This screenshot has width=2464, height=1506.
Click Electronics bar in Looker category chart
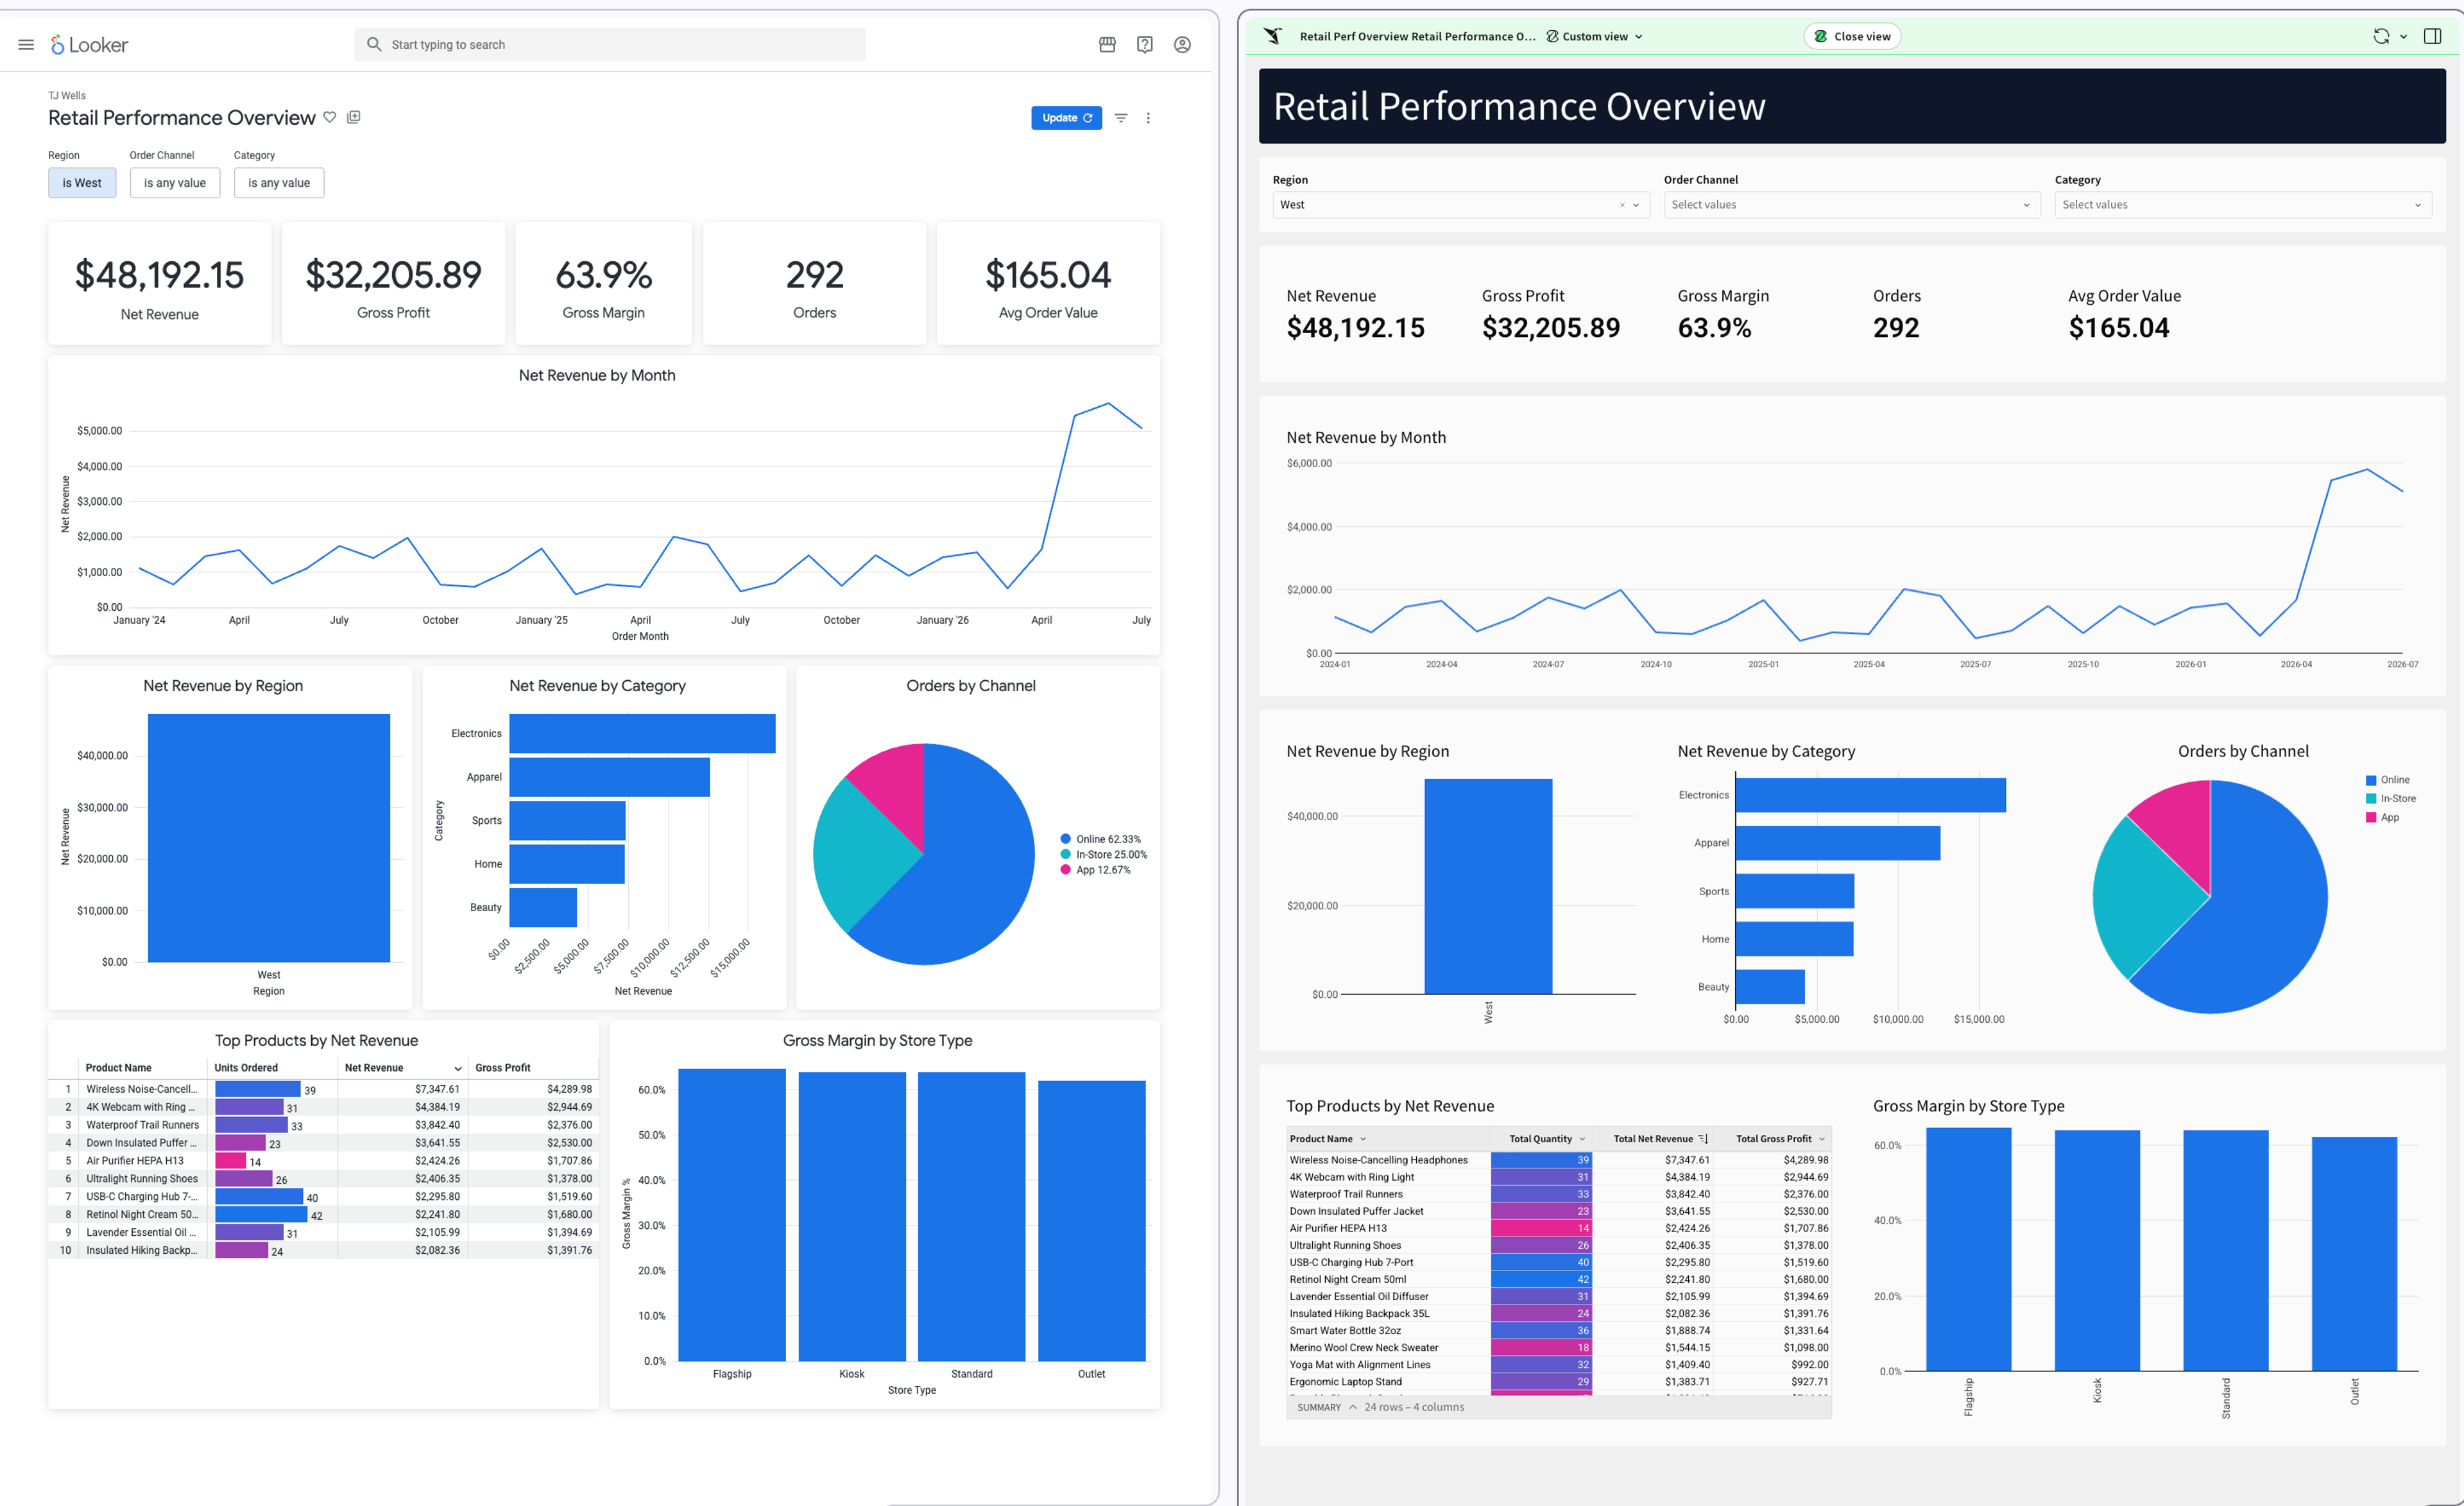[x=642, y=733]
